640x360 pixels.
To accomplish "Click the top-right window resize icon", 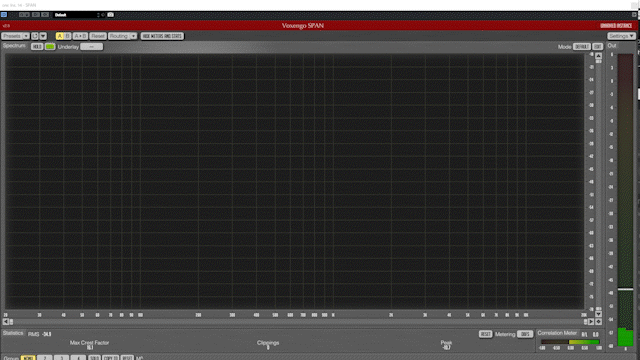I will tap(634, 15).
